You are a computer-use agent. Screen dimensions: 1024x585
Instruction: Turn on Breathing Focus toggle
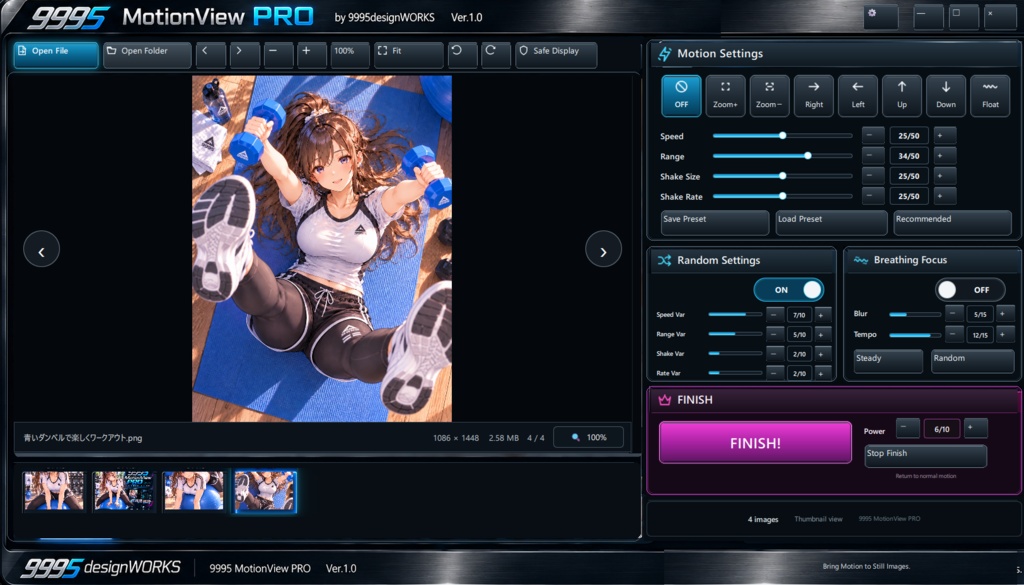click(x=970, y=290)
